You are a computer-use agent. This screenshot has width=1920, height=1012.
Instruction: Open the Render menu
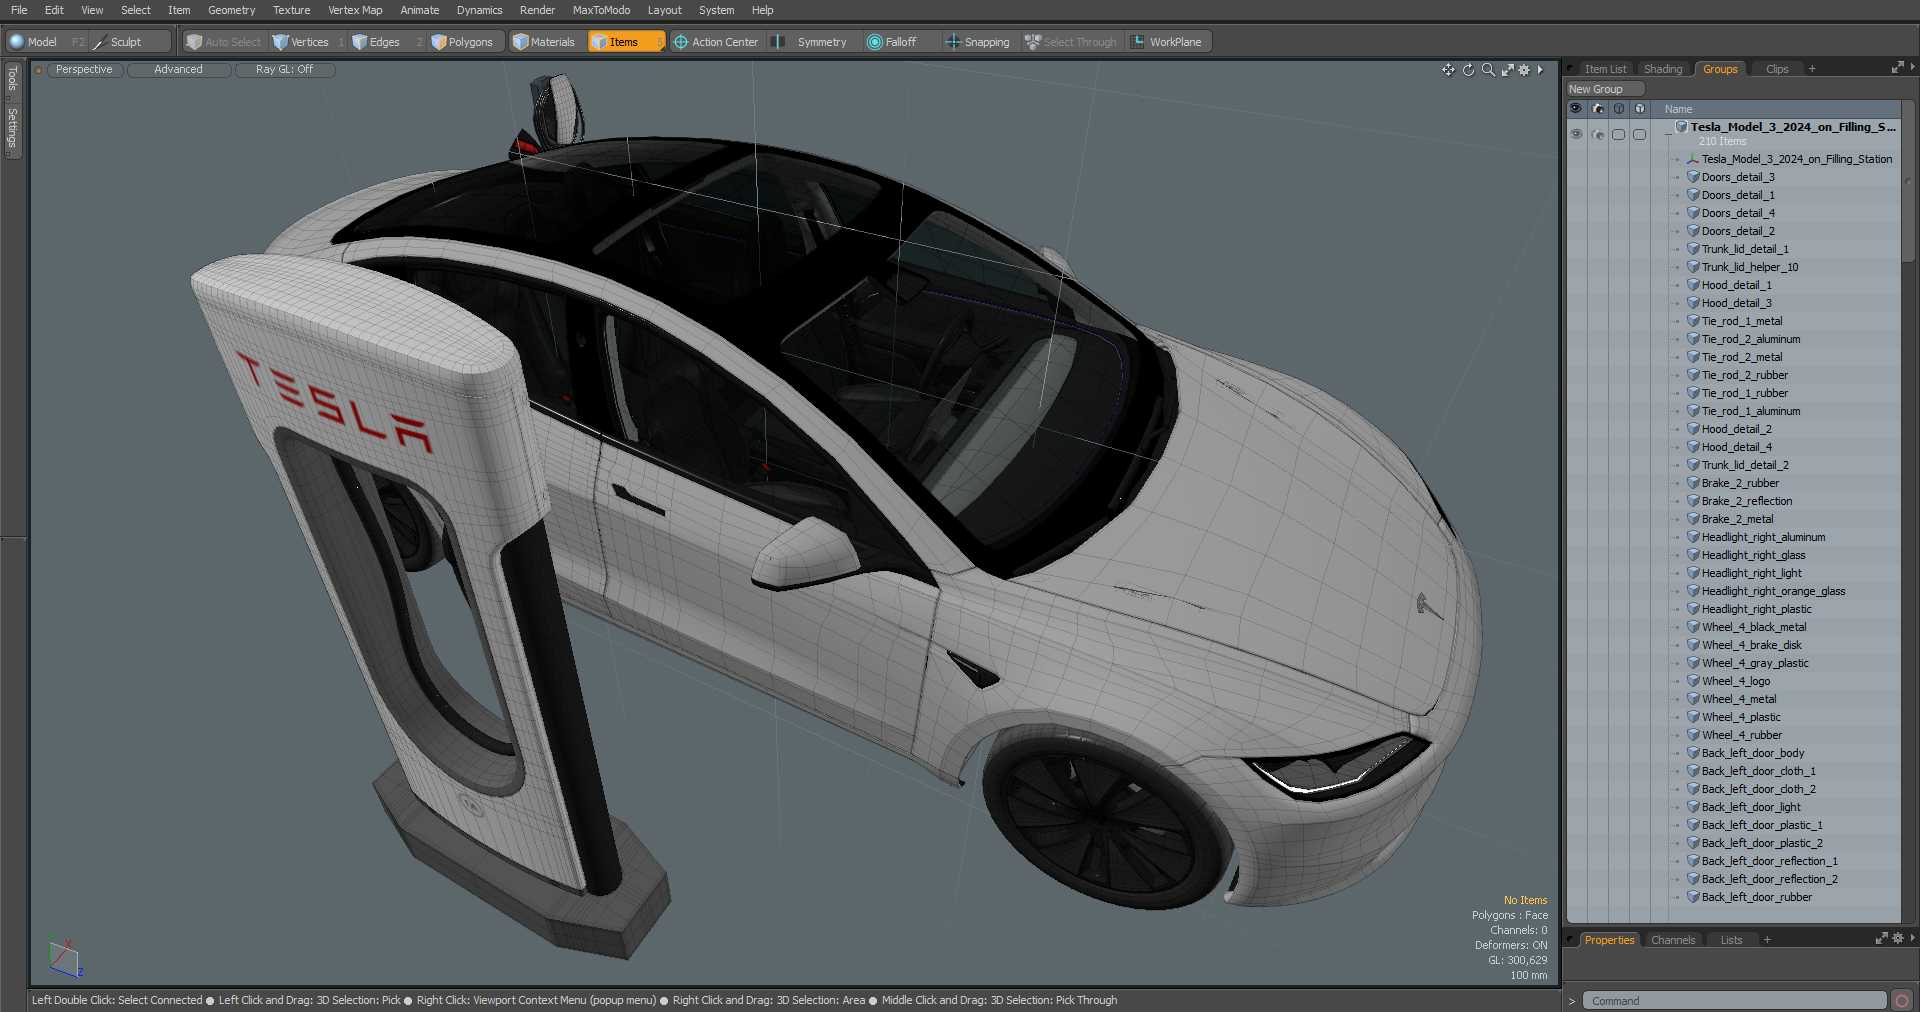(x=537, y=10)
